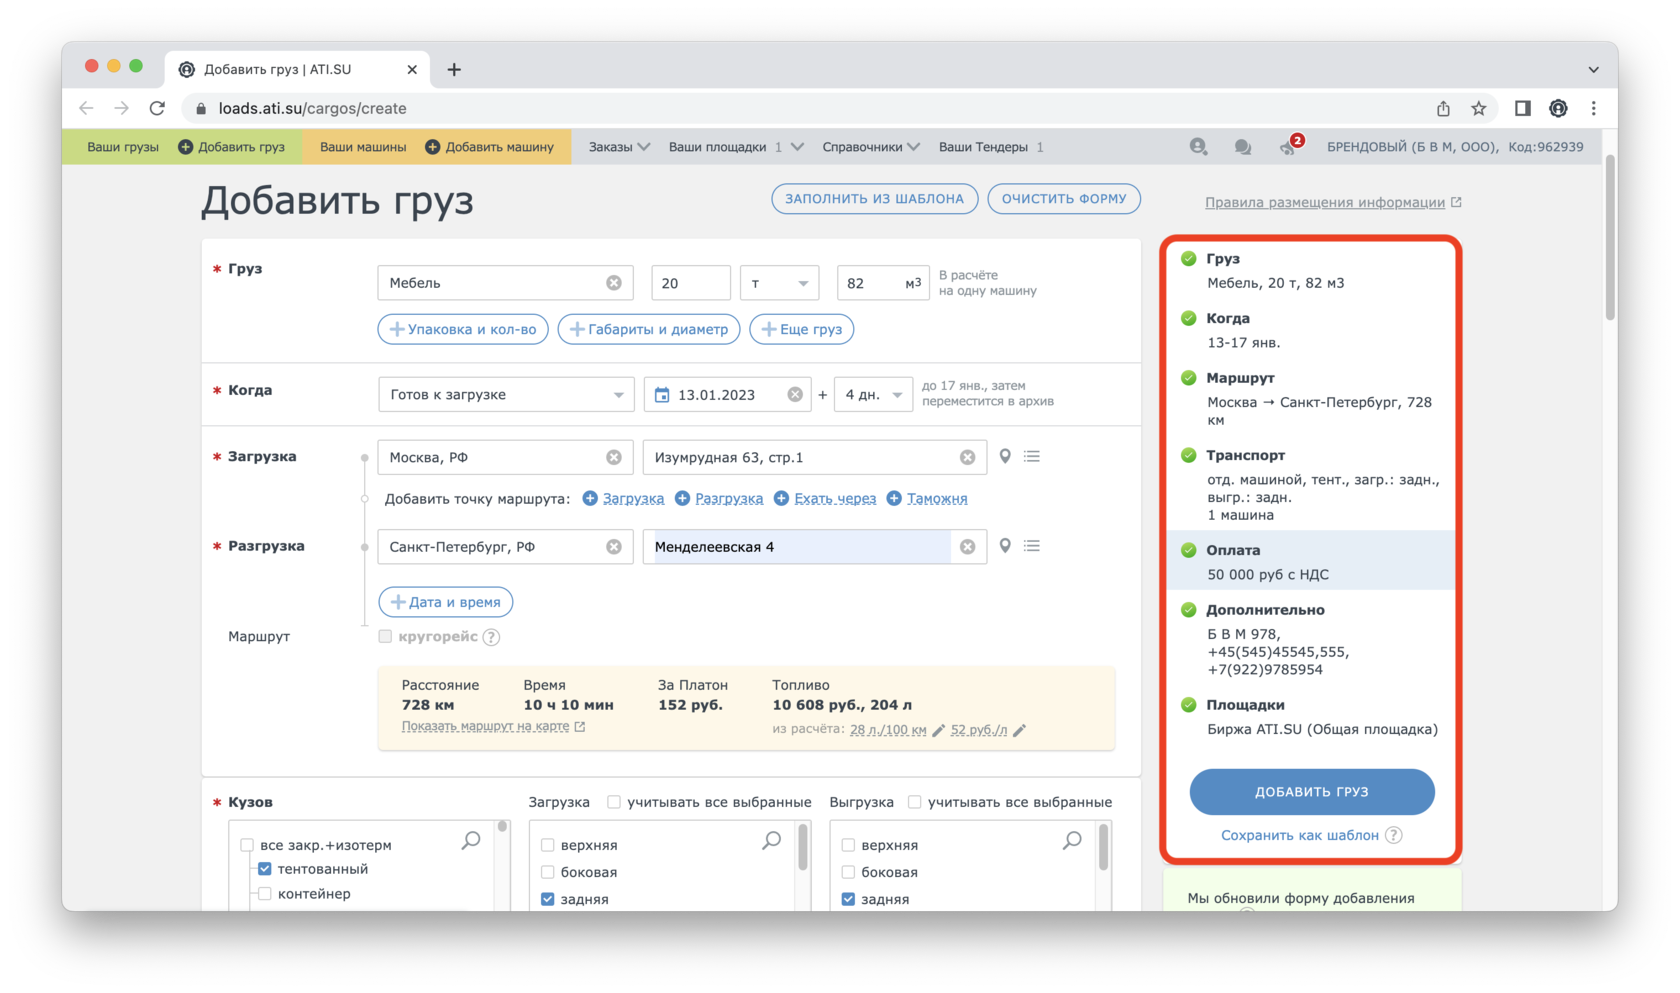Check верхняя in Загрузка list
The height and width of the screenshot is (993, 1680).
click(x=547, y=845)
